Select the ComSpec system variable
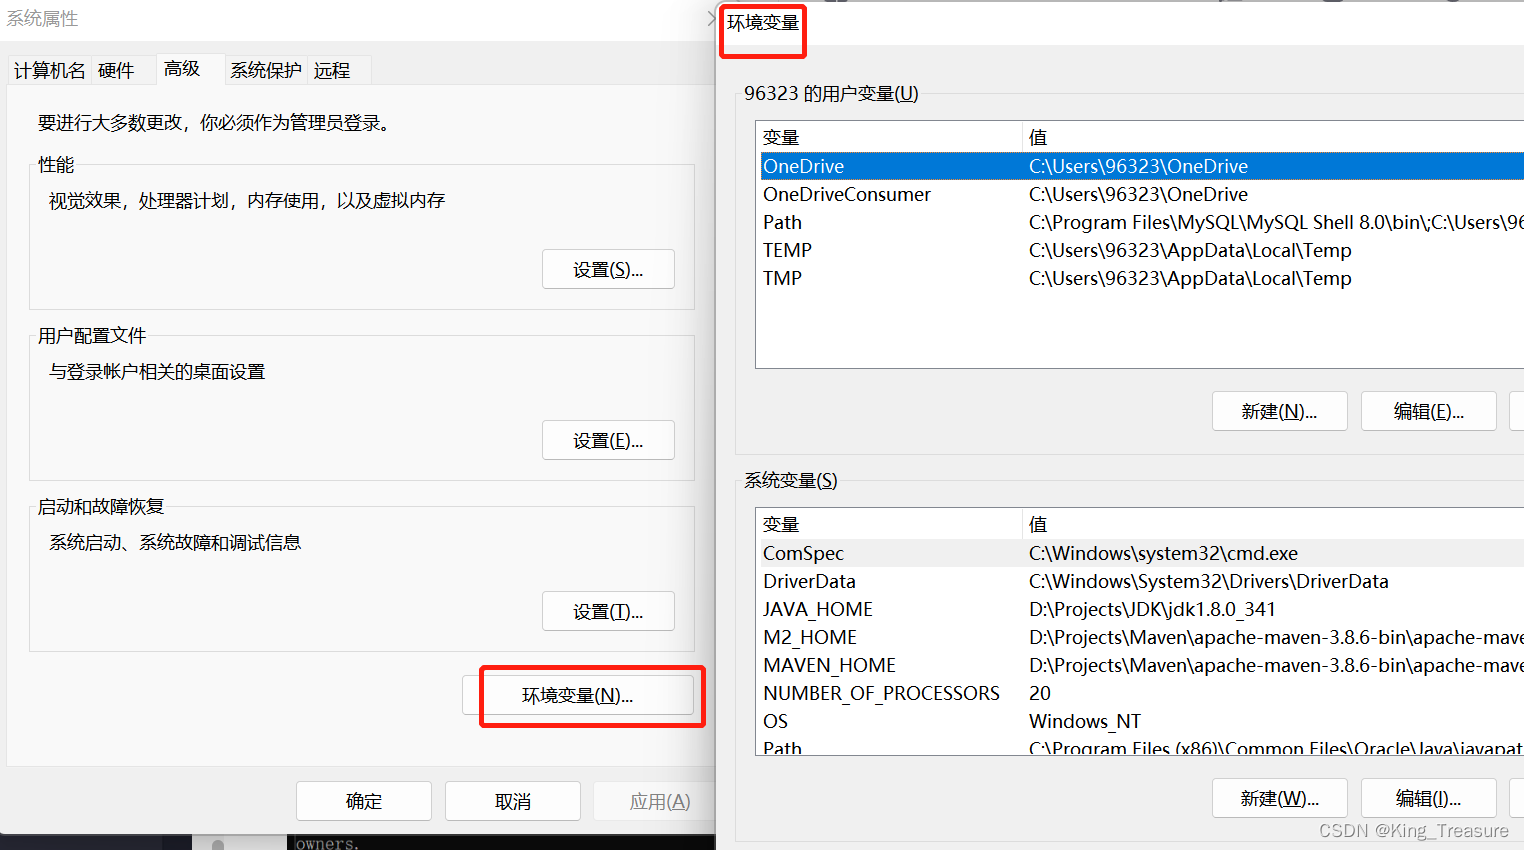The height and width of the screenshot is (850, 1524). point(1141,553)
